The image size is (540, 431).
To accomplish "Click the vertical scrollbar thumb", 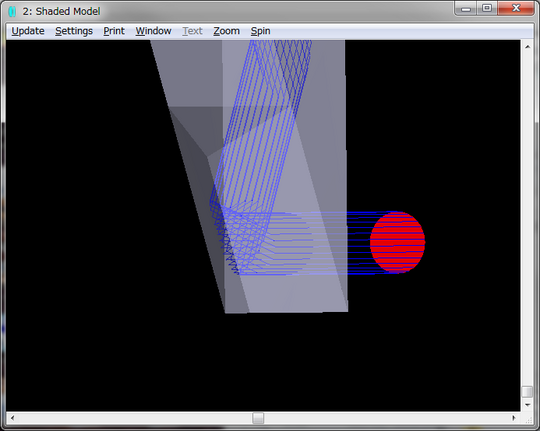I will [528, 392].
